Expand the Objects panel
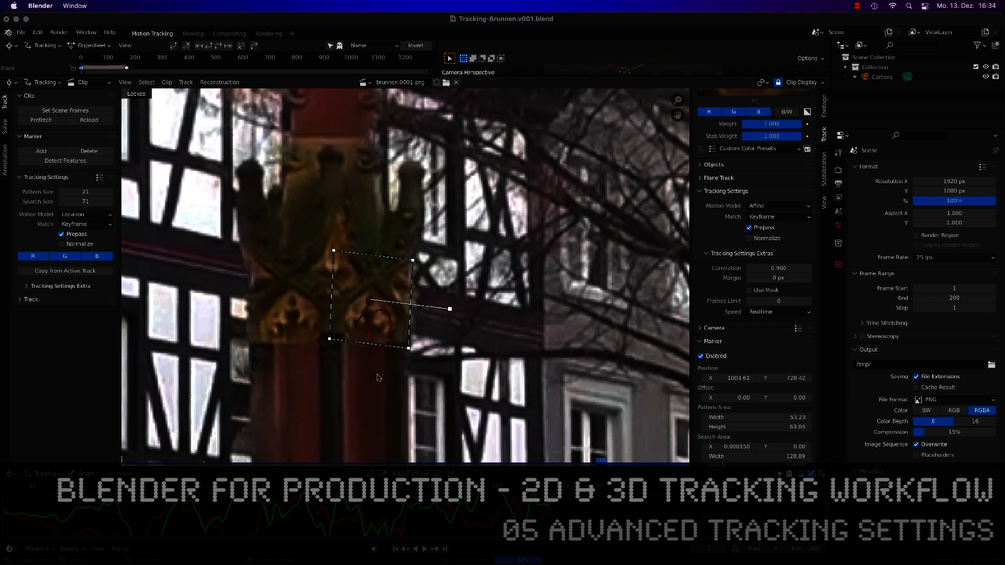 [x=713, y=165]
